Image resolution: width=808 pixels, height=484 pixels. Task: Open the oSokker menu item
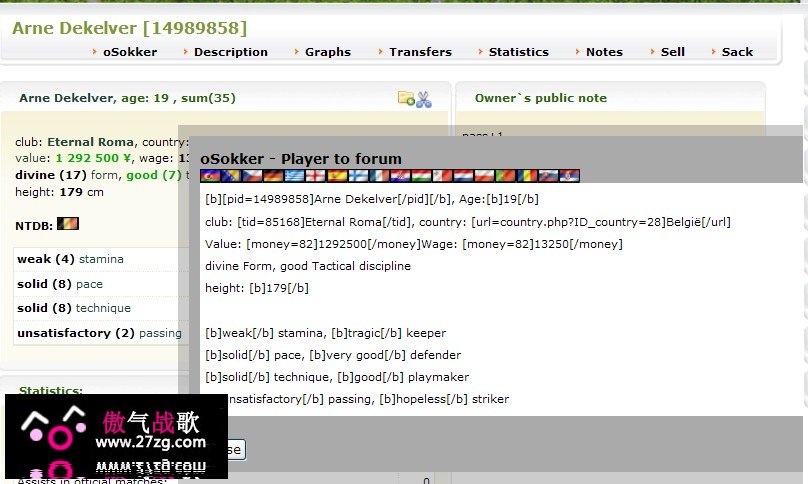130,52
